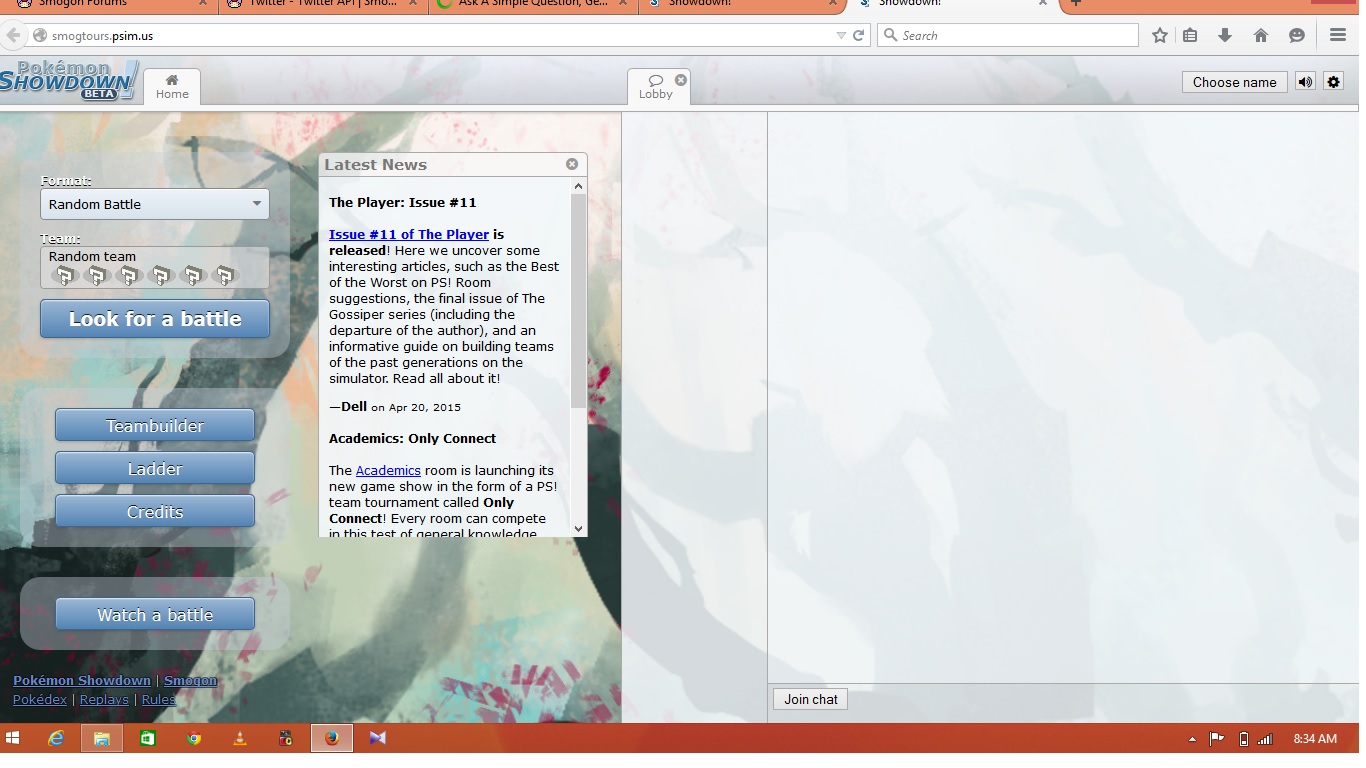The width and height of the screenshot is (1366, 768).
Task: Bookmark this page with the star icon
Action: [1159, 35]
